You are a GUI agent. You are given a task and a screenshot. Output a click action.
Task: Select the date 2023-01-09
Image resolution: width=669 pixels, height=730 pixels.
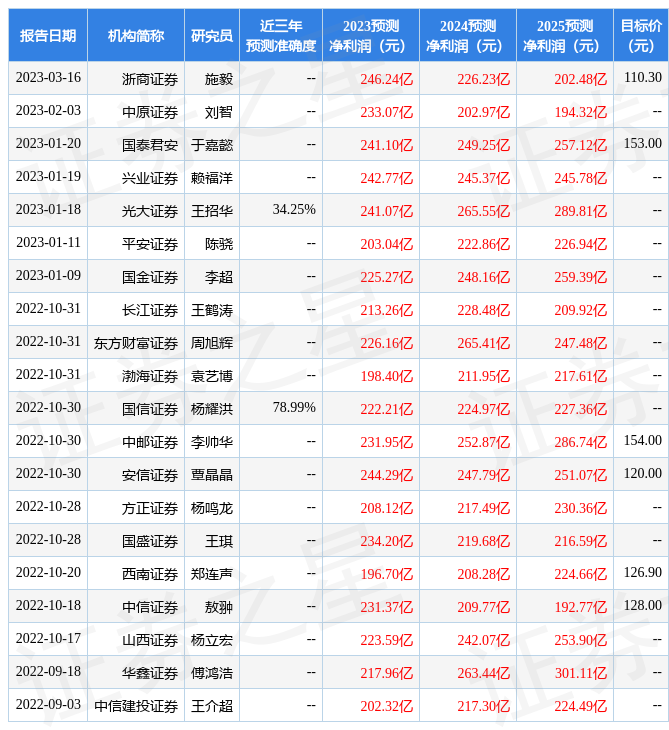[x=48, y=276]
